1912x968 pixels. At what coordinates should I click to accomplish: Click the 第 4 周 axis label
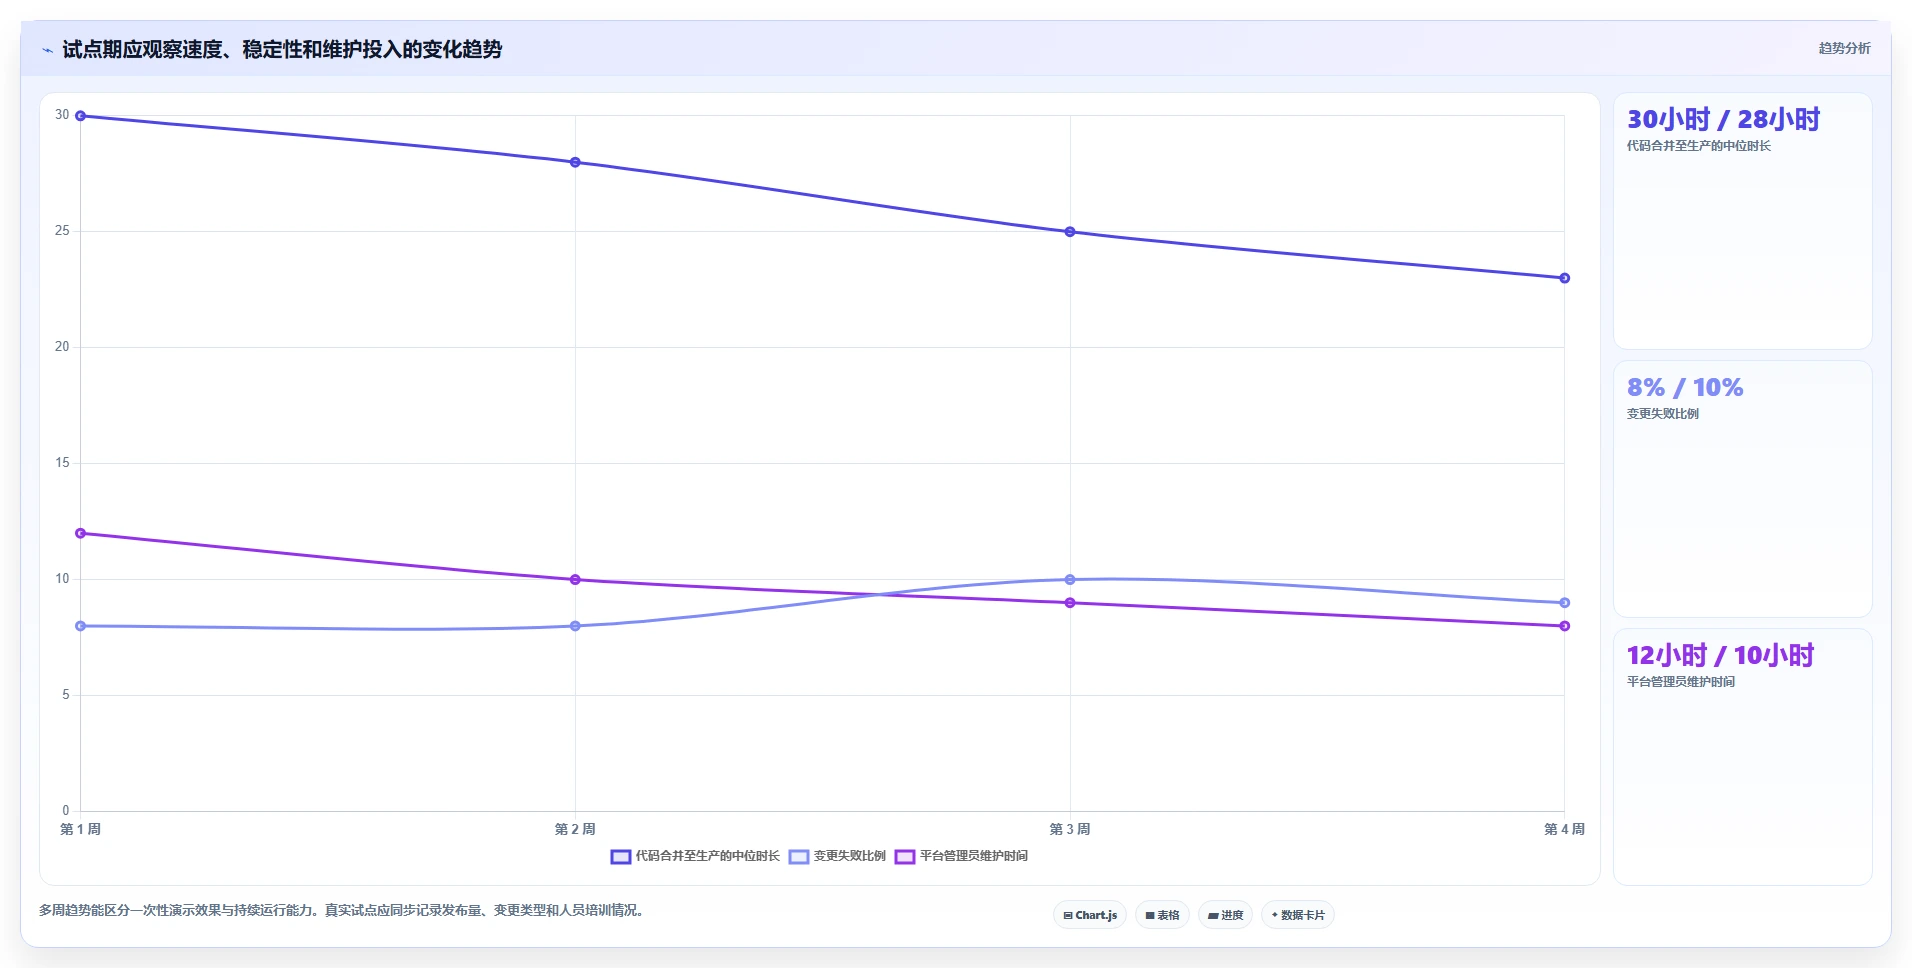pos(1564,829)
